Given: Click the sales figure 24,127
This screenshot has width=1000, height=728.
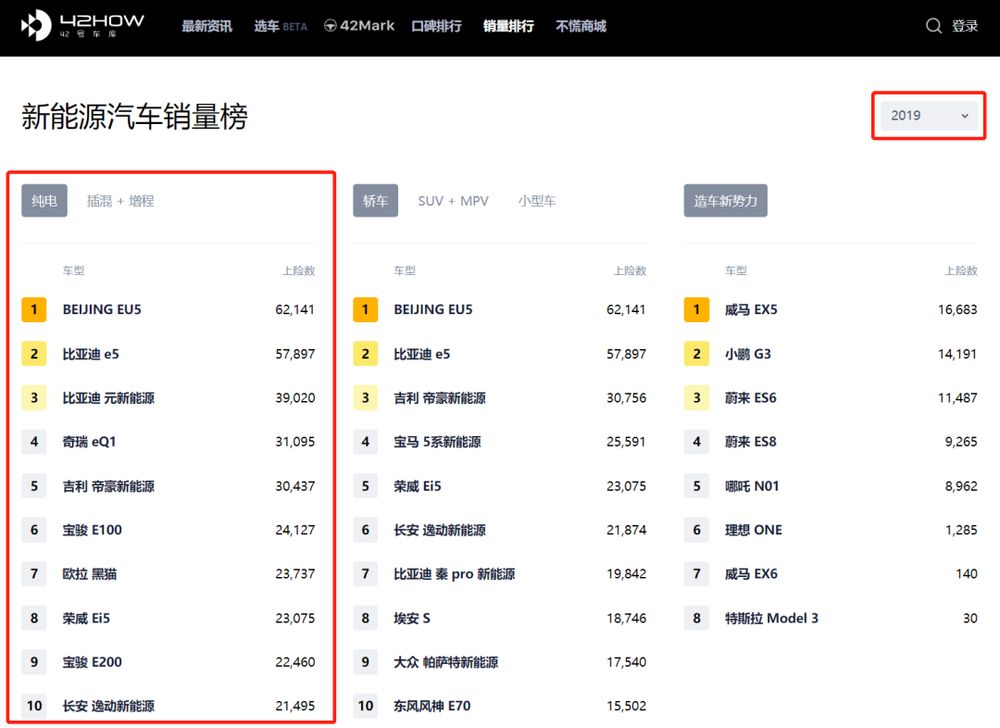Looking at the screenshot, I should (295, 530).
